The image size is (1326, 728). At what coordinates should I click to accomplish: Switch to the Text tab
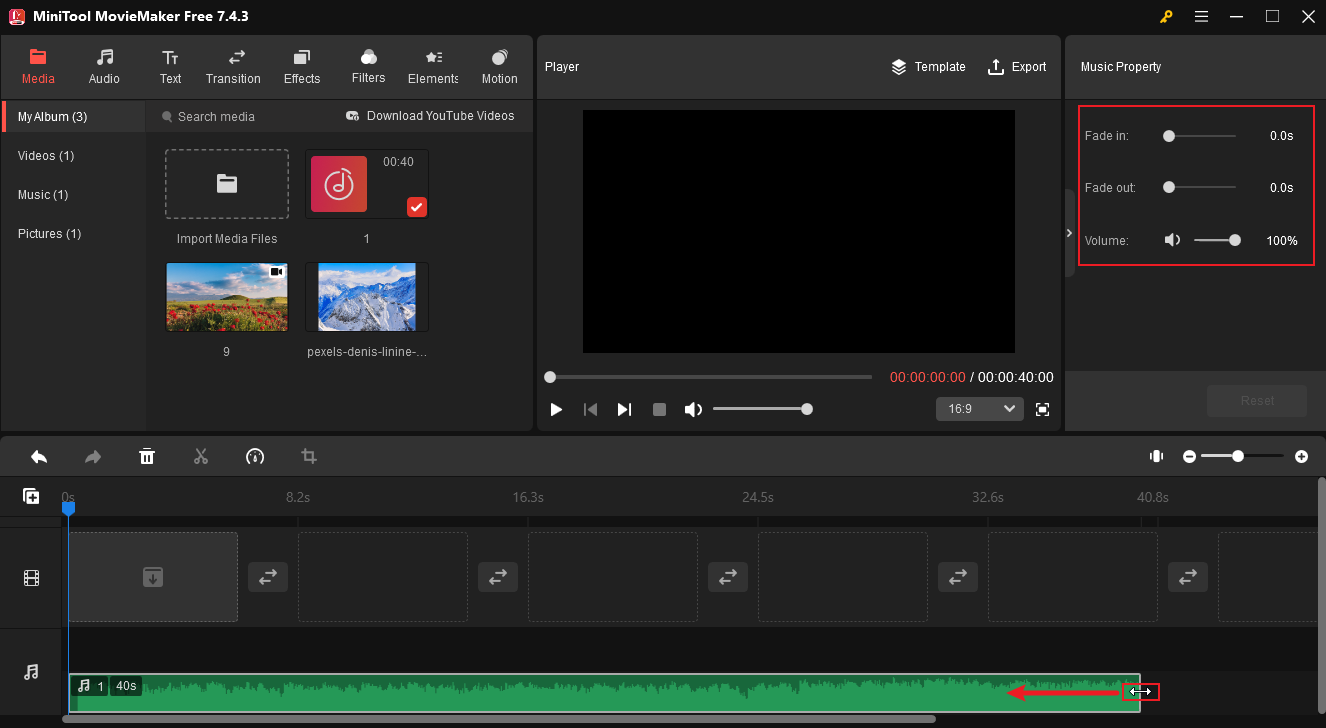170,67
